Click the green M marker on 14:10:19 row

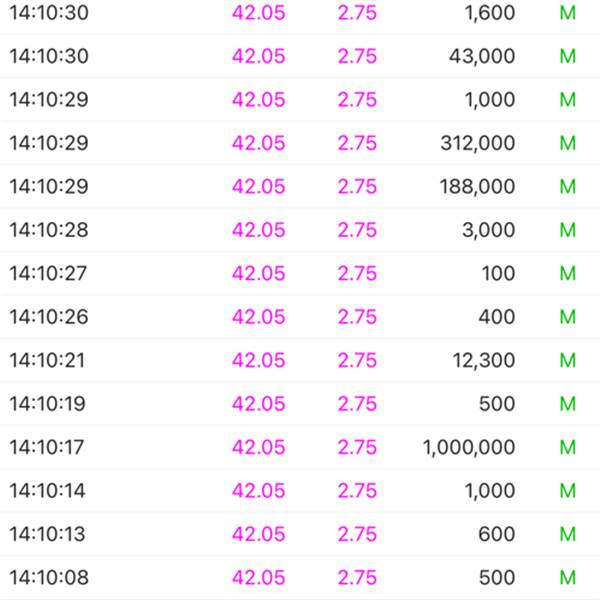tap(567, 404)
